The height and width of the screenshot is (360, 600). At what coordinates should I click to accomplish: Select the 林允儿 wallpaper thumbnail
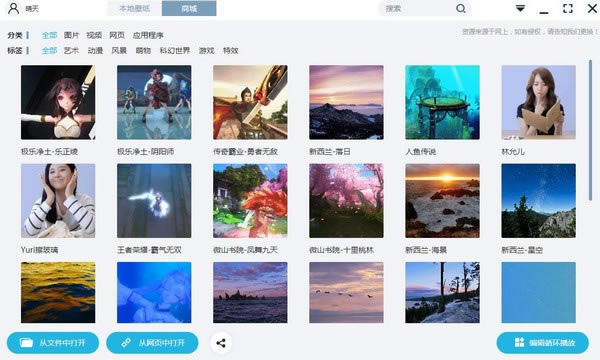(538, 102)
